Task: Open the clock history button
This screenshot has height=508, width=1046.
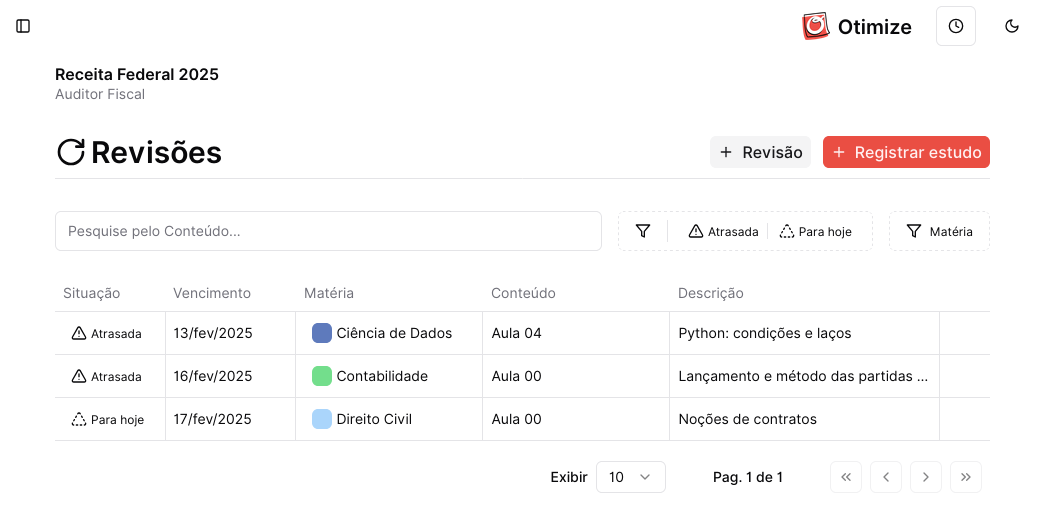Action: click(955, 26)
